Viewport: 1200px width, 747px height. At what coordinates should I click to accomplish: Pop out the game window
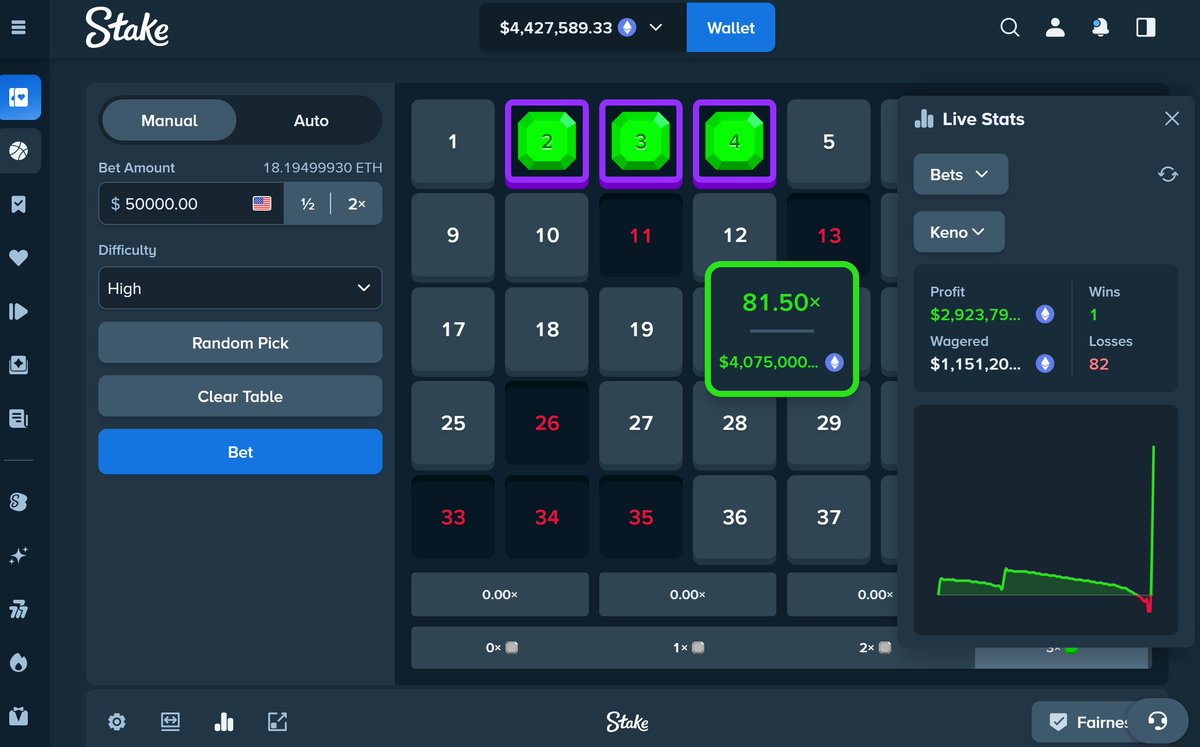coord(277,721)
